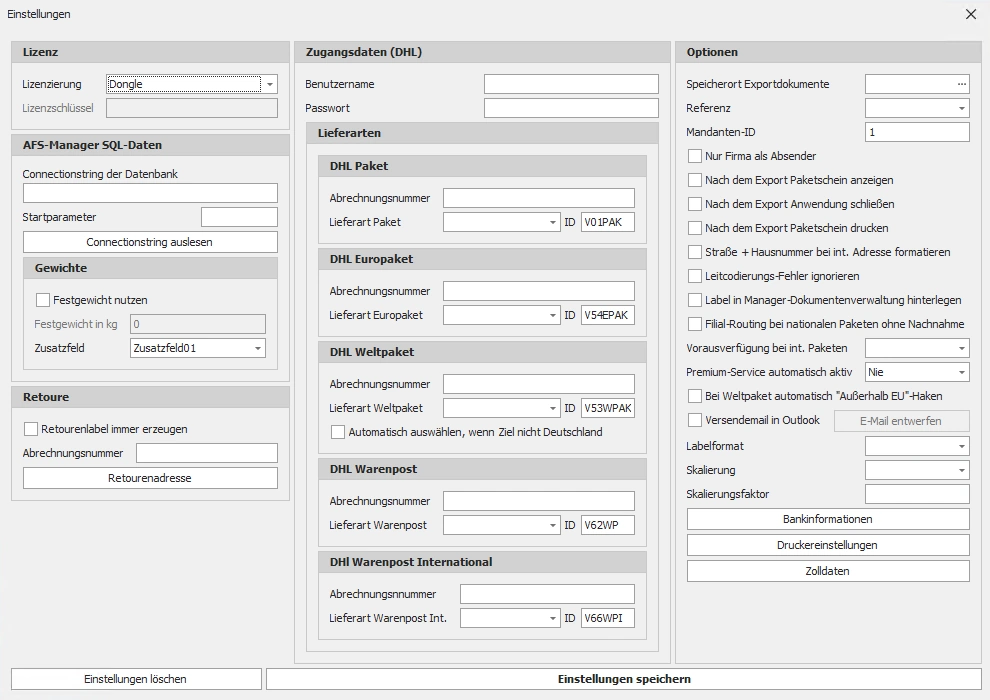990x700 pixels.
Task: Tick Retourenlabel immer erzeugen
Action: 31,429
